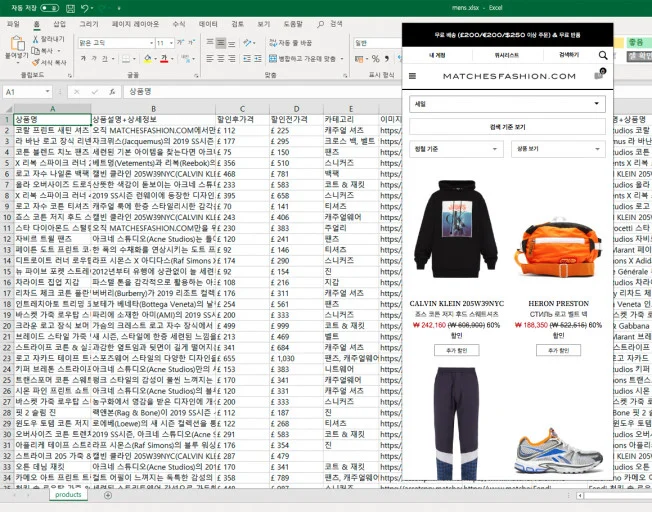Open the 상품 보기 view dropdown
The width and height of the screenshot is (652, 512).
coord(558,149)
